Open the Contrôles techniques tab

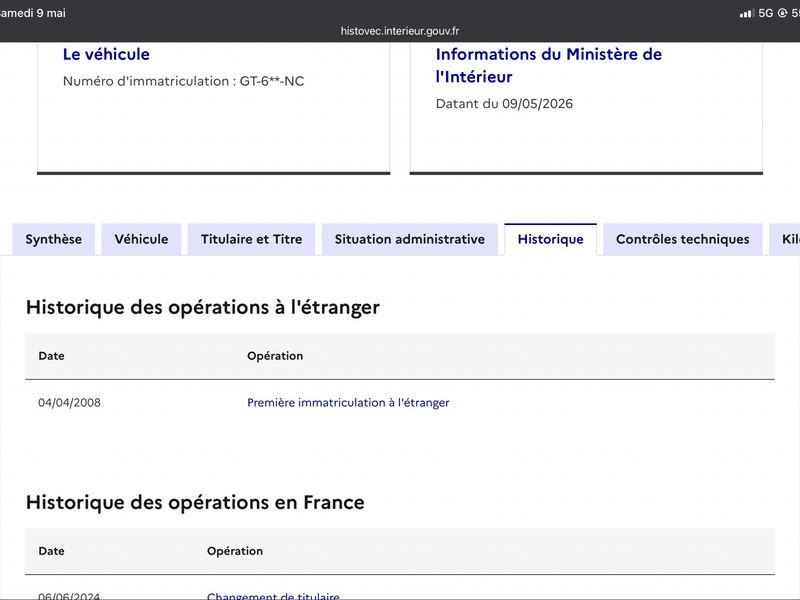(683, 239)
